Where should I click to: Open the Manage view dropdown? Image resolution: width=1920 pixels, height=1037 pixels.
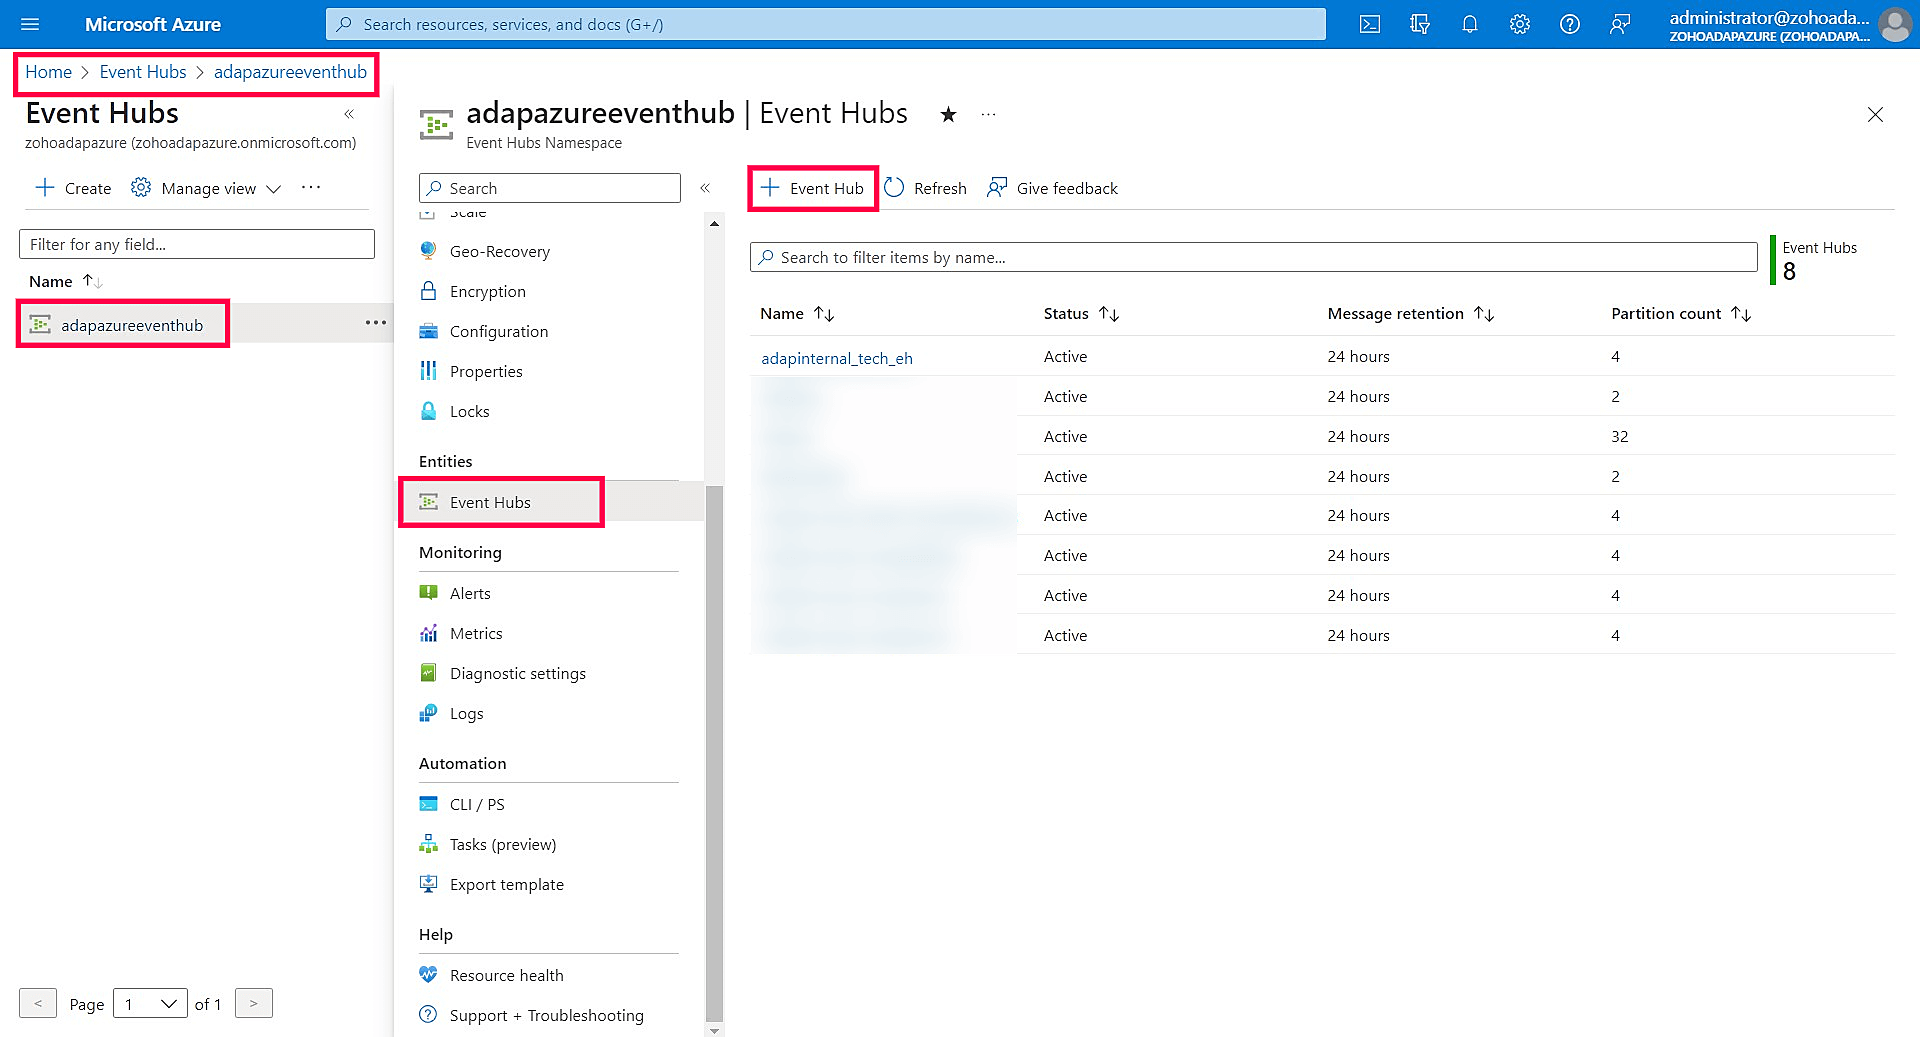tap(207, 188)
